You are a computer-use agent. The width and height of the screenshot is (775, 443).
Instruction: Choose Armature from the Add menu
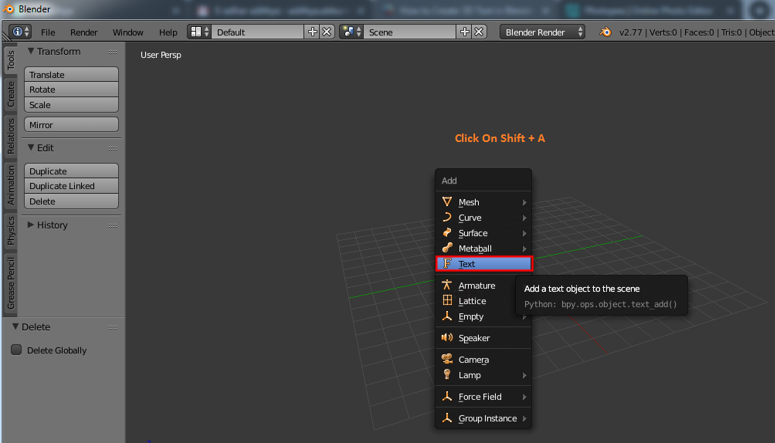click(475, 285)
